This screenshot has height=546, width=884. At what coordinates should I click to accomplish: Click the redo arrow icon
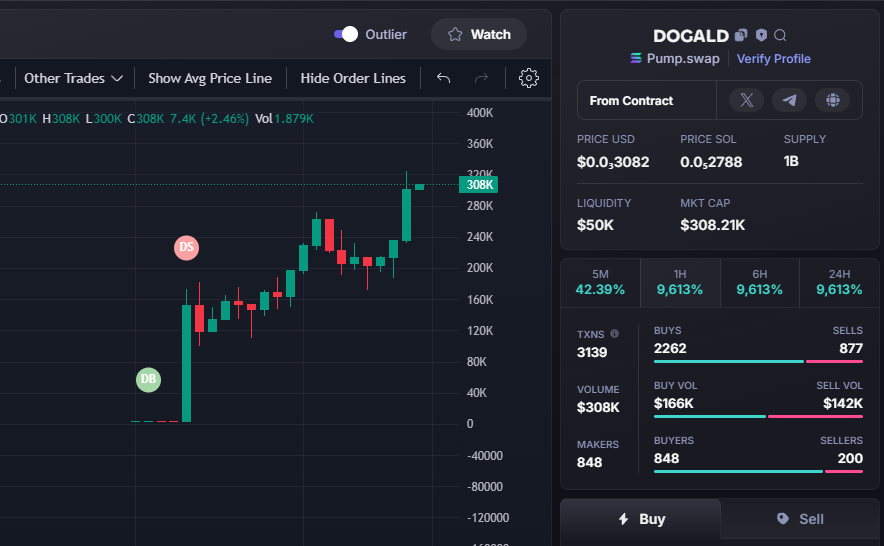pos(481,78)
